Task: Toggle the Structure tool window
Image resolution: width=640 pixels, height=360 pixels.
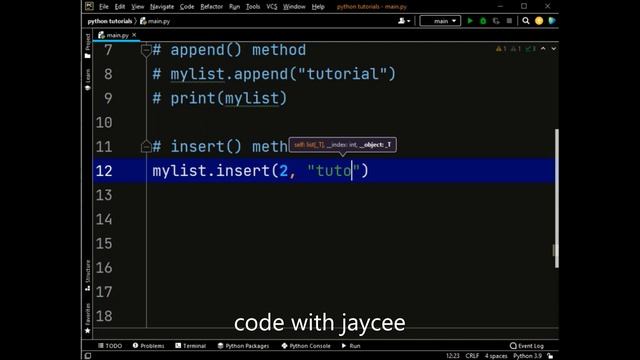Action: pos(87,275)
